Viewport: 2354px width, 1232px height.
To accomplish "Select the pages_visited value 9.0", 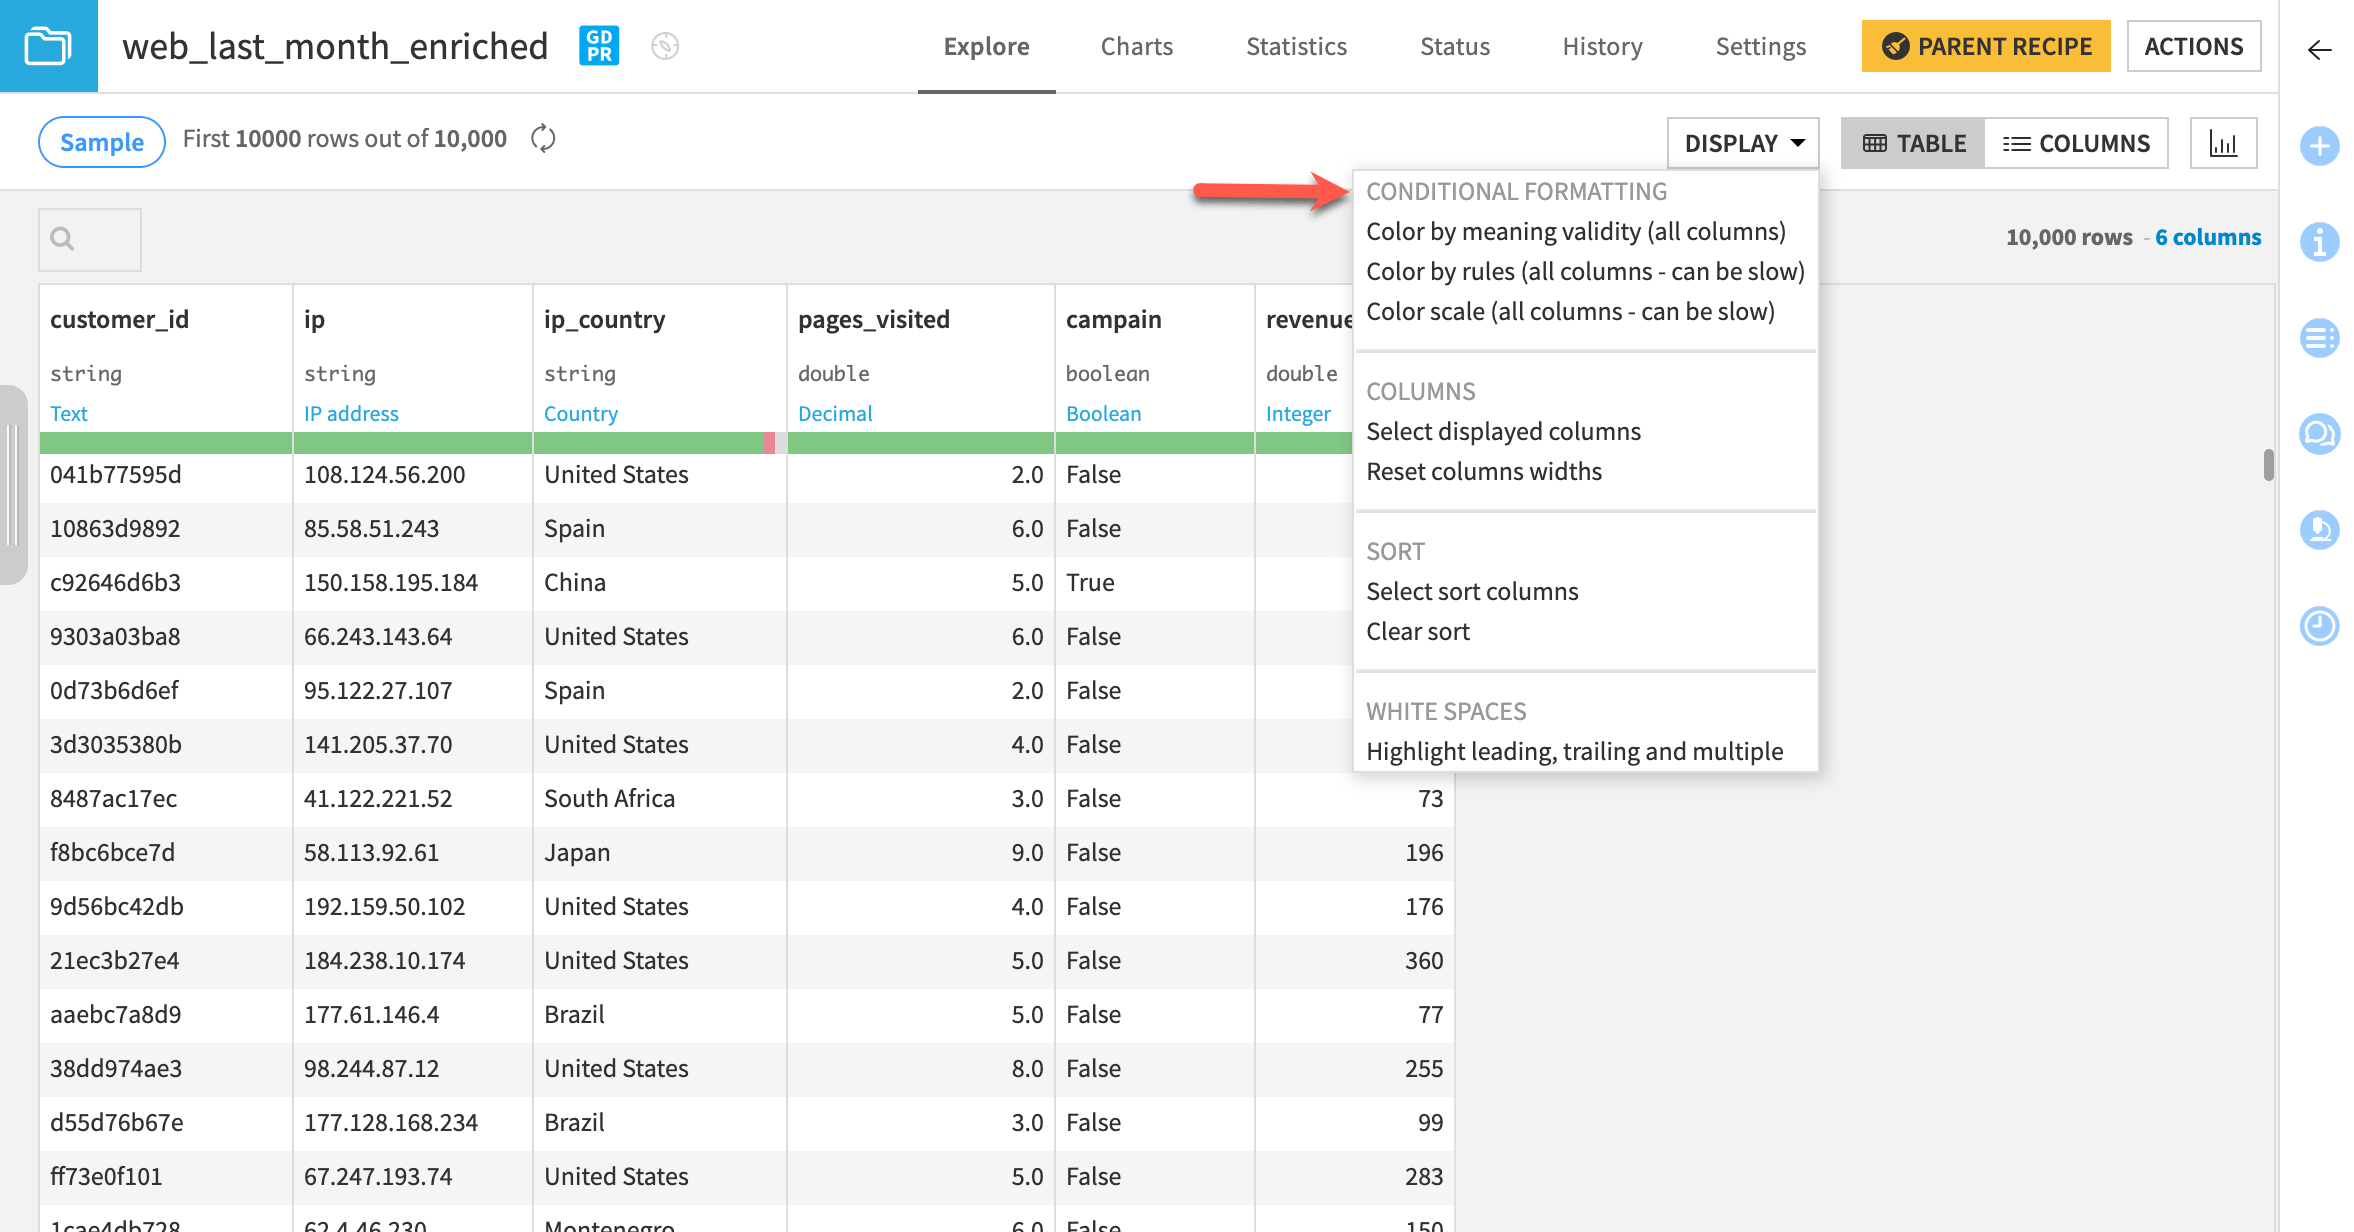I will click(921, 853).
